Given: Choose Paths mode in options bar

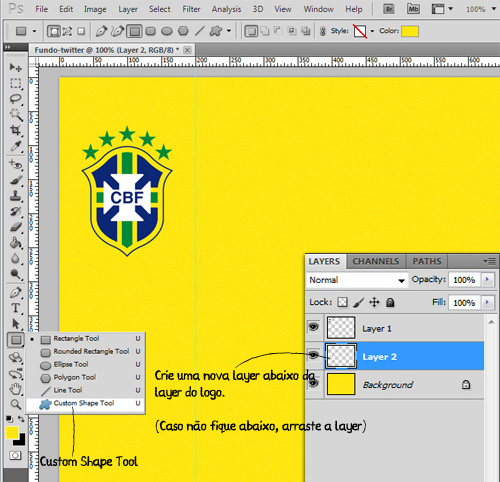Looking at the screenshot, I should (67, 31).
